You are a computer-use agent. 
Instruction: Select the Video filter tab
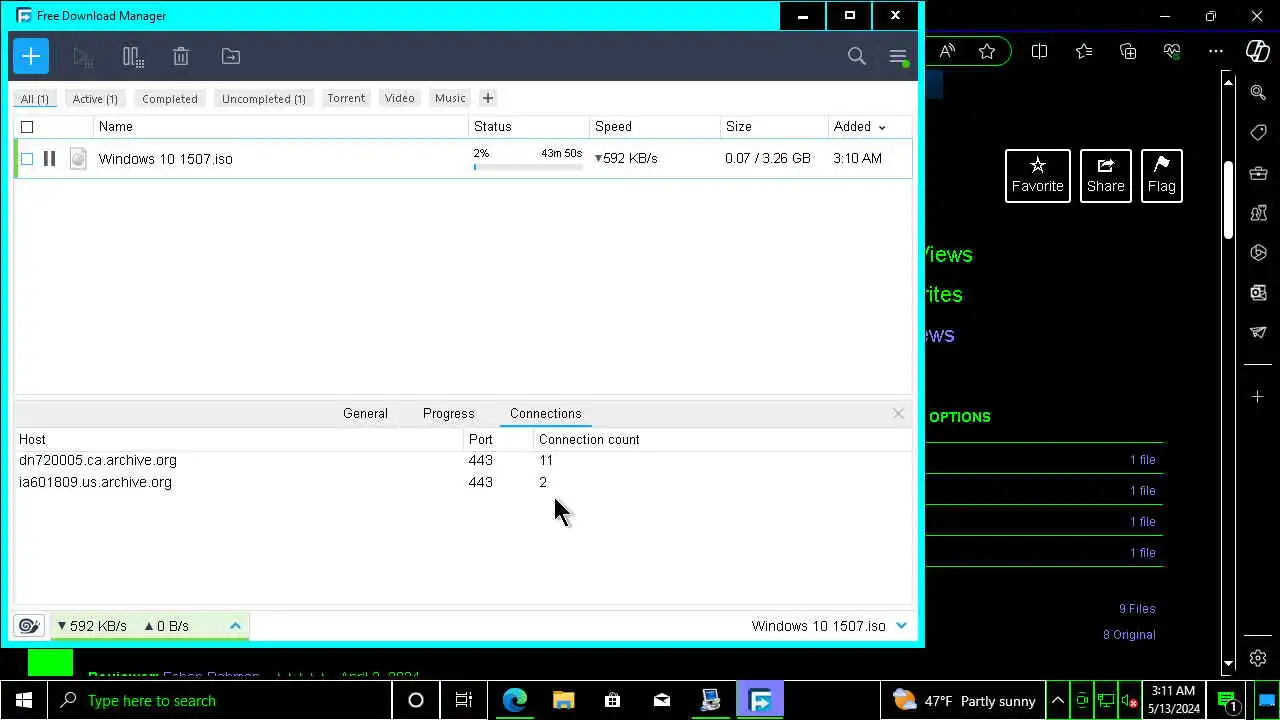coord(399,98)
